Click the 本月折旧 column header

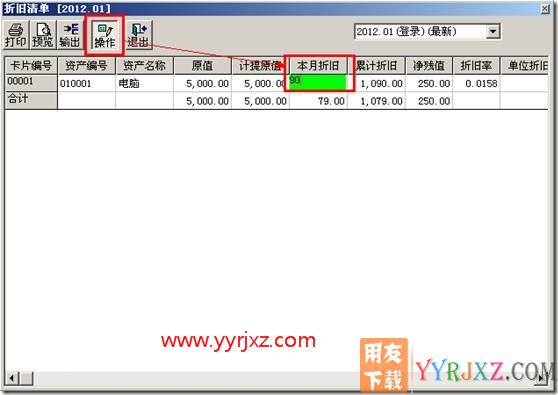[318, 65]
